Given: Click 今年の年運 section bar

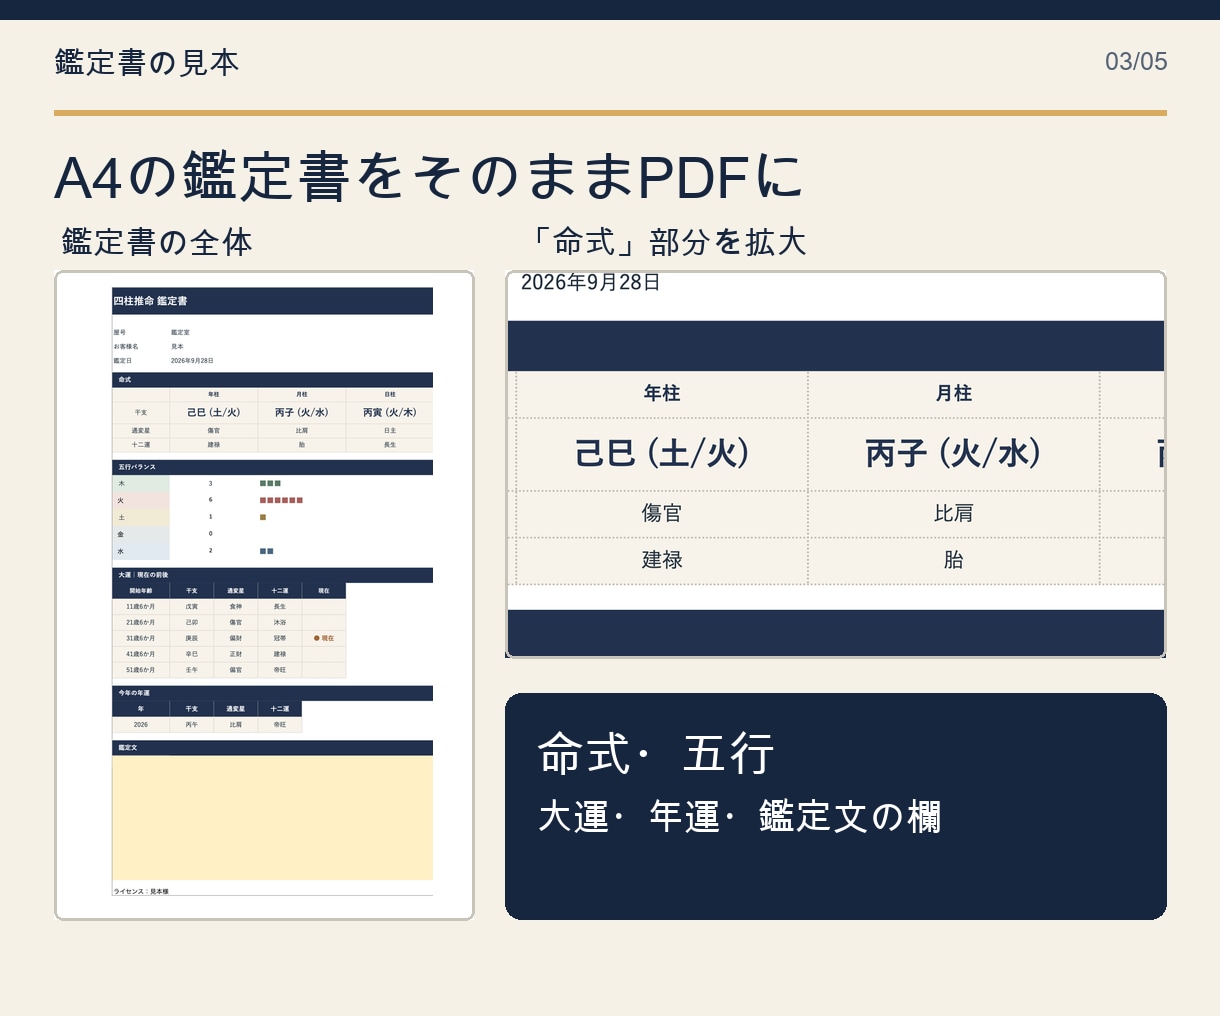Looking at the screenshot, I should click(x=272, y=693).
